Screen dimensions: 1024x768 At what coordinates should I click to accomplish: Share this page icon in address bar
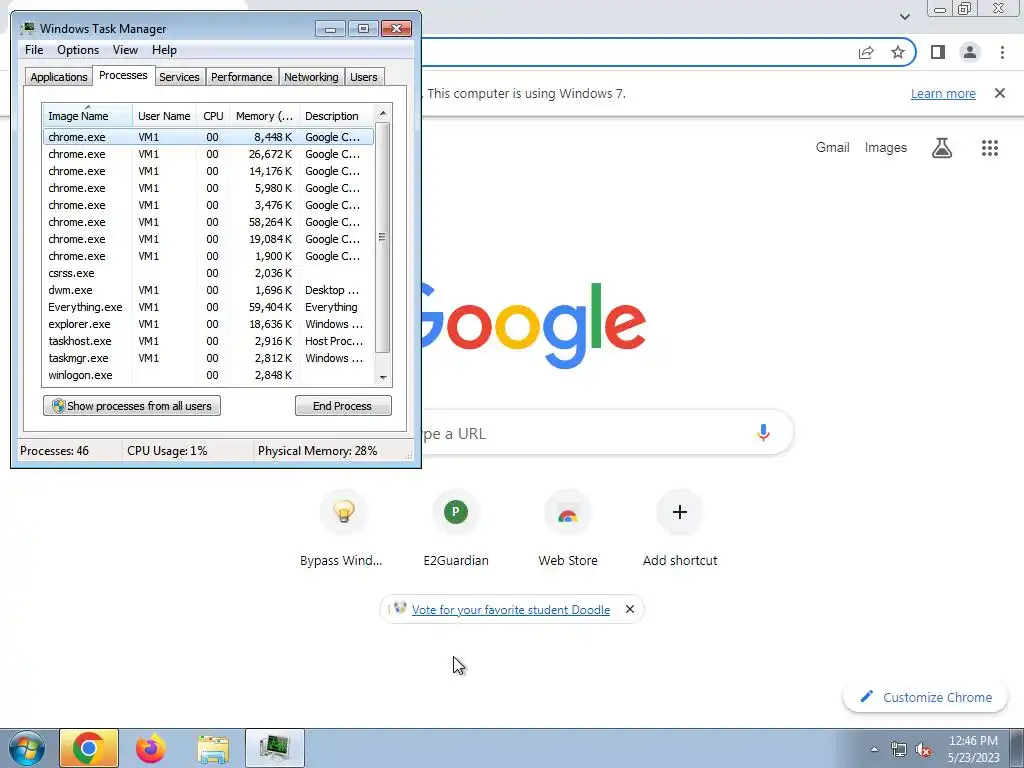[866, 52]
